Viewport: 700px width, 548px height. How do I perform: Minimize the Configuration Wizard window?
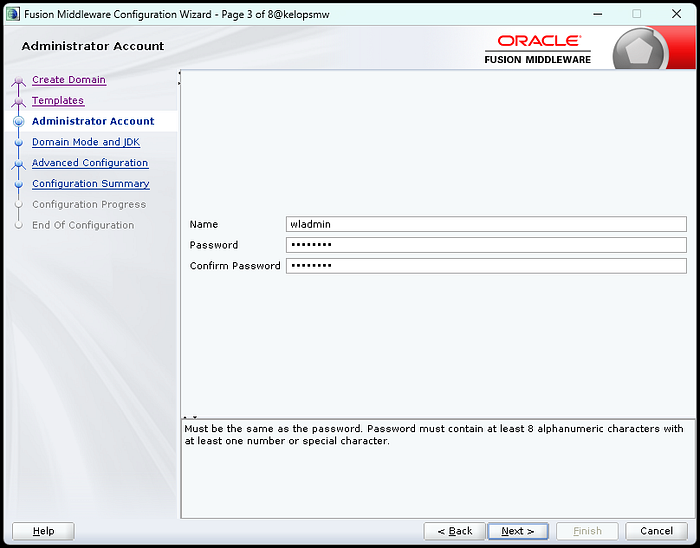point(597,14)
